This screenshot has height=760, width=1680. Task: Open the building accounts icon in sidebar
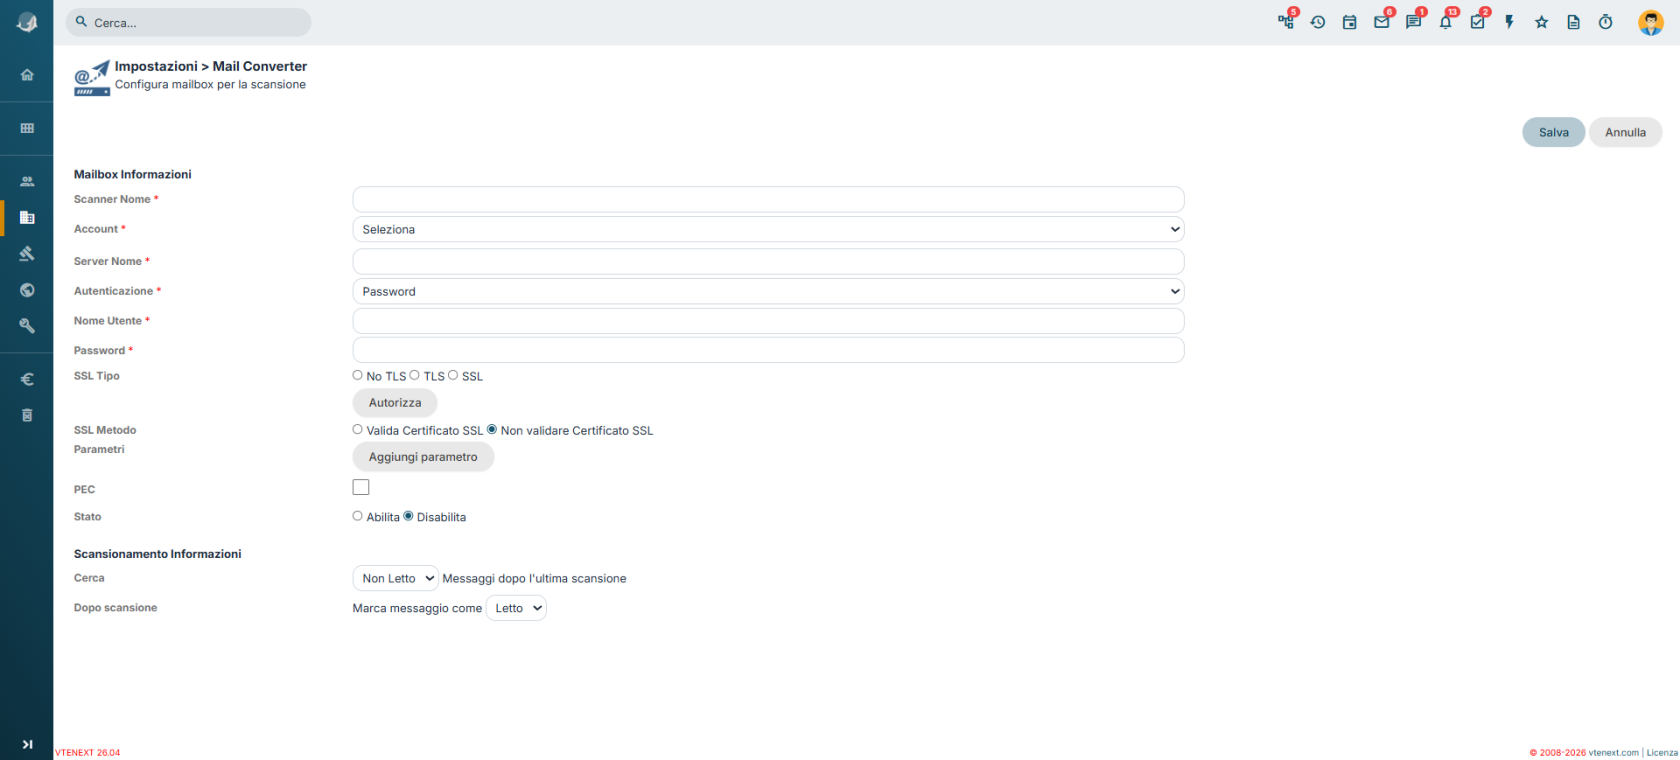click(x=27, y=217)
